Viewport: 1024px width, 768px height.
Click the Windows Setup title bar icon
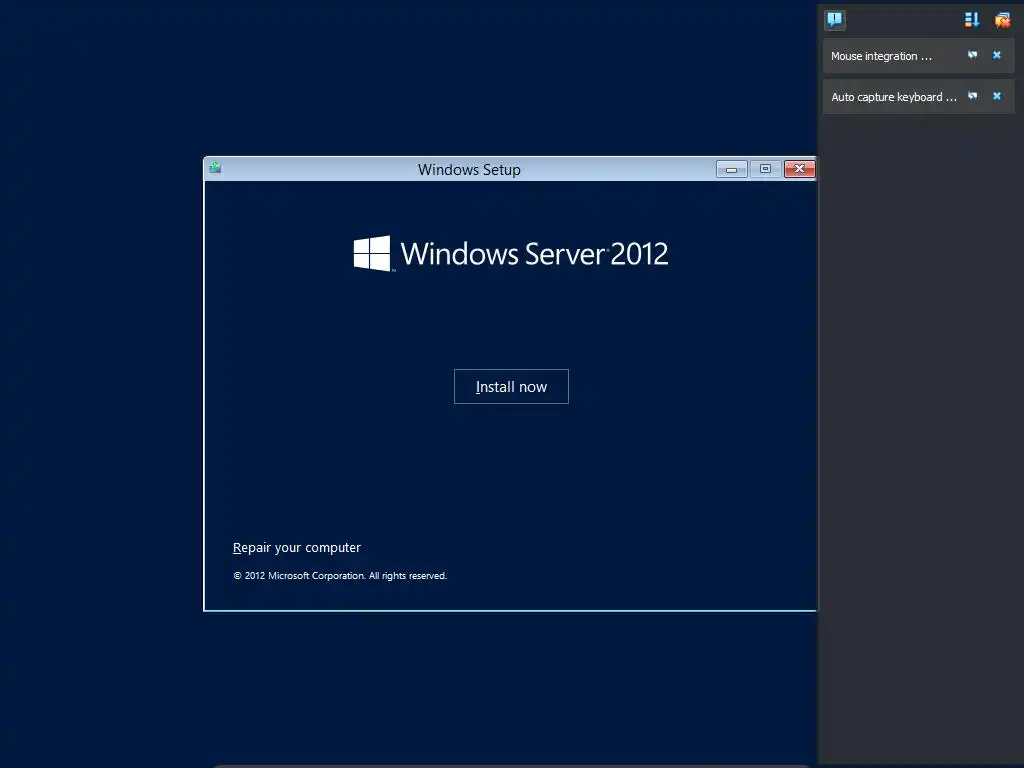[x=215, y=168]
